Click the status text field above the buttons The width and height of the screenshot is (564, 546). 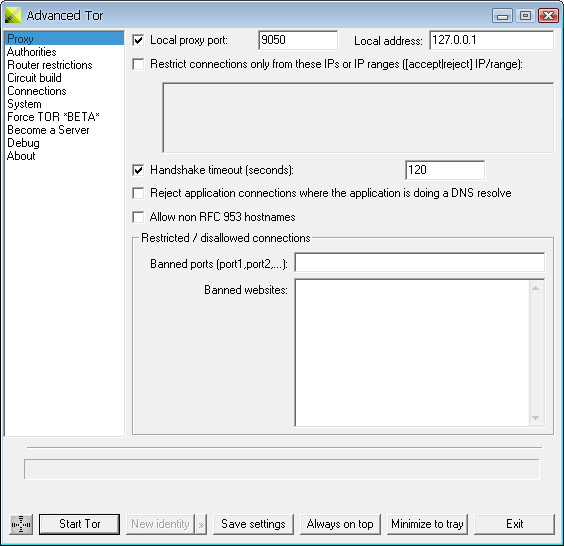point(282,469)
